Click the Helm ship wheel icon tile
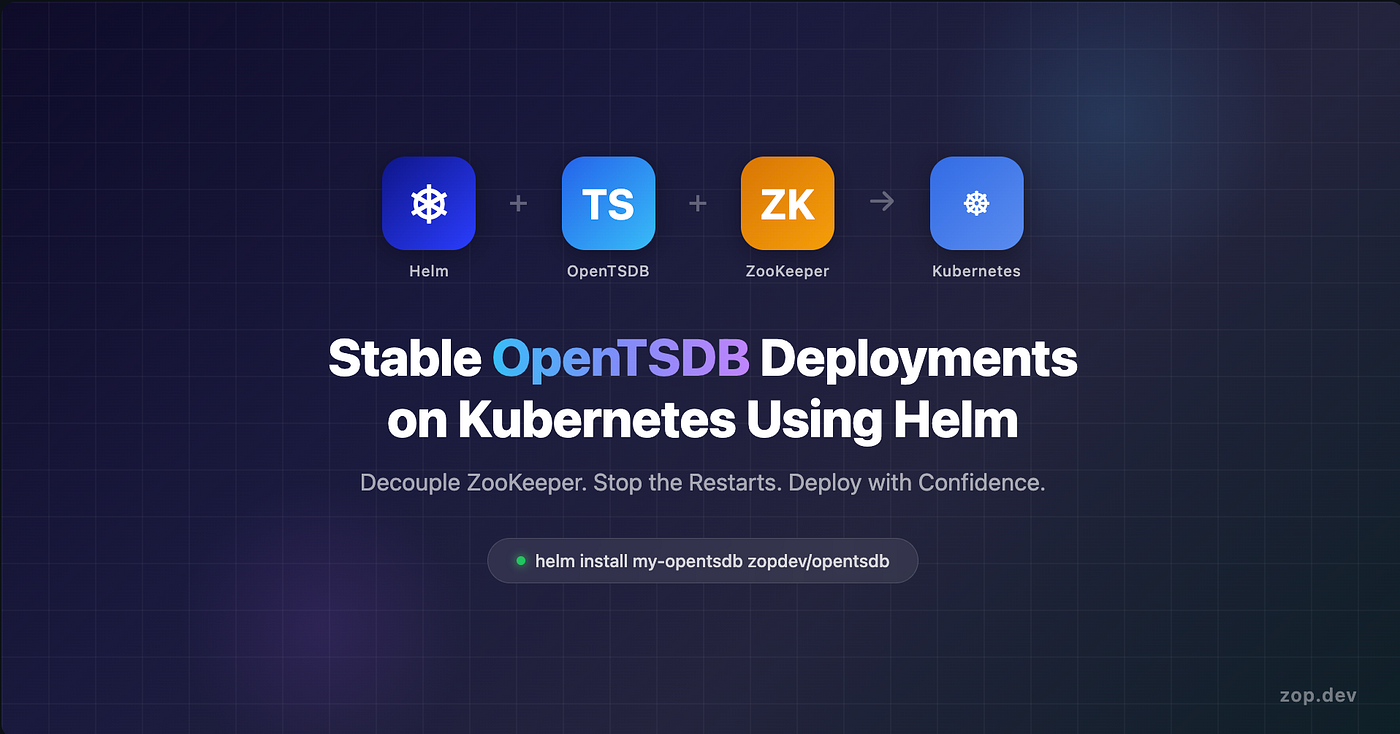This screenshot has height=734, width=1400. [428, 203]
